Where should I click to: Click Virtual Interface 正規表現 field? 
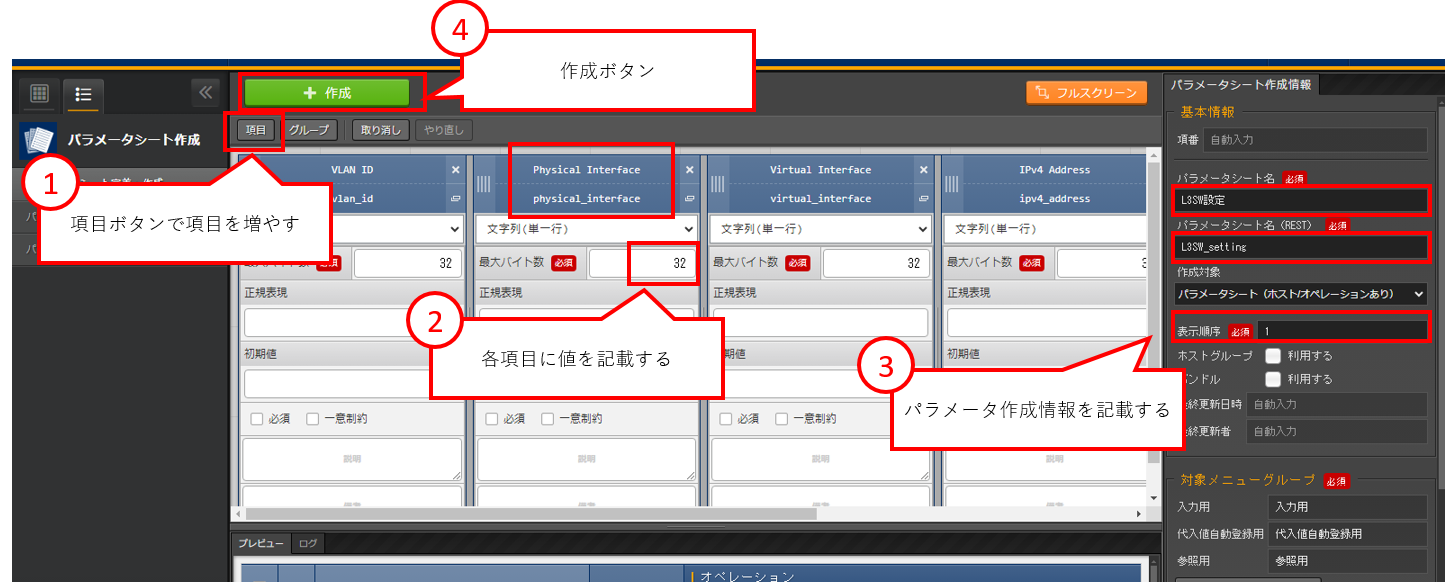pyautogui.click(x=820, y=322)
